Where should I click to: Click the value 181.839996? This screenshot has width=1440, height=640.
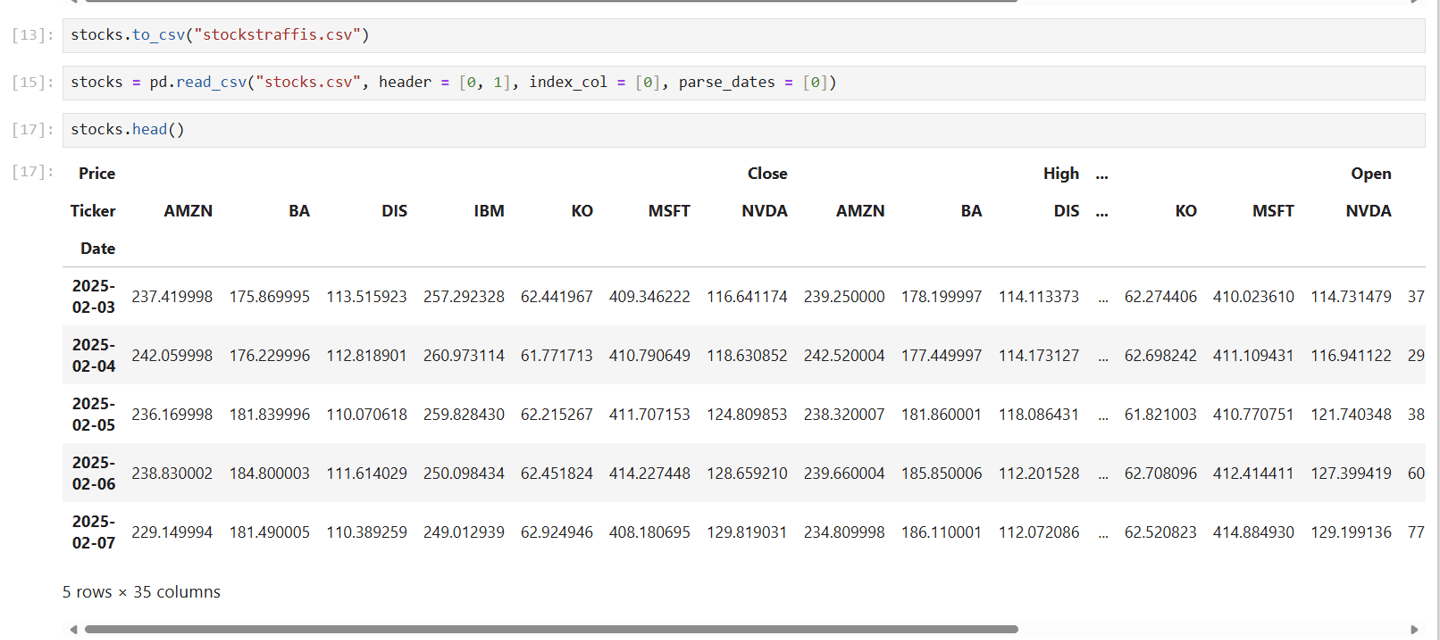(270, 415)
